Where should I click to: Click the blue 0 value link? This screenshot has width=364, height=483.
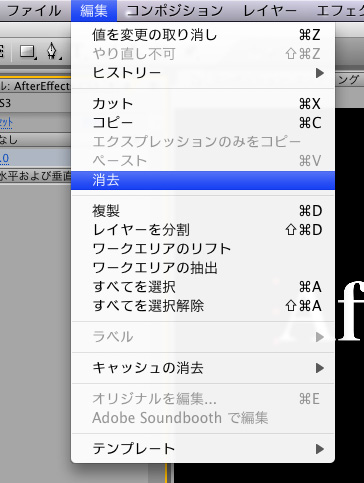5,158
